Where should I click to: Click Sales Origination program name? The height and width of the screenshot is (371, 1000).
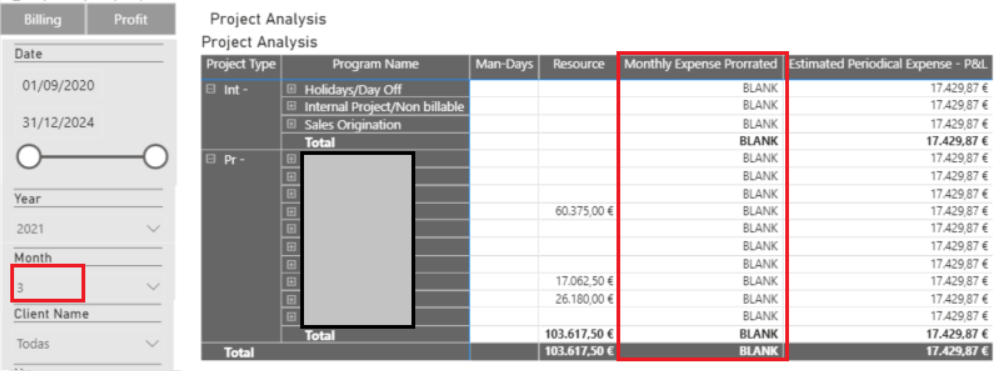click(353, 125)
